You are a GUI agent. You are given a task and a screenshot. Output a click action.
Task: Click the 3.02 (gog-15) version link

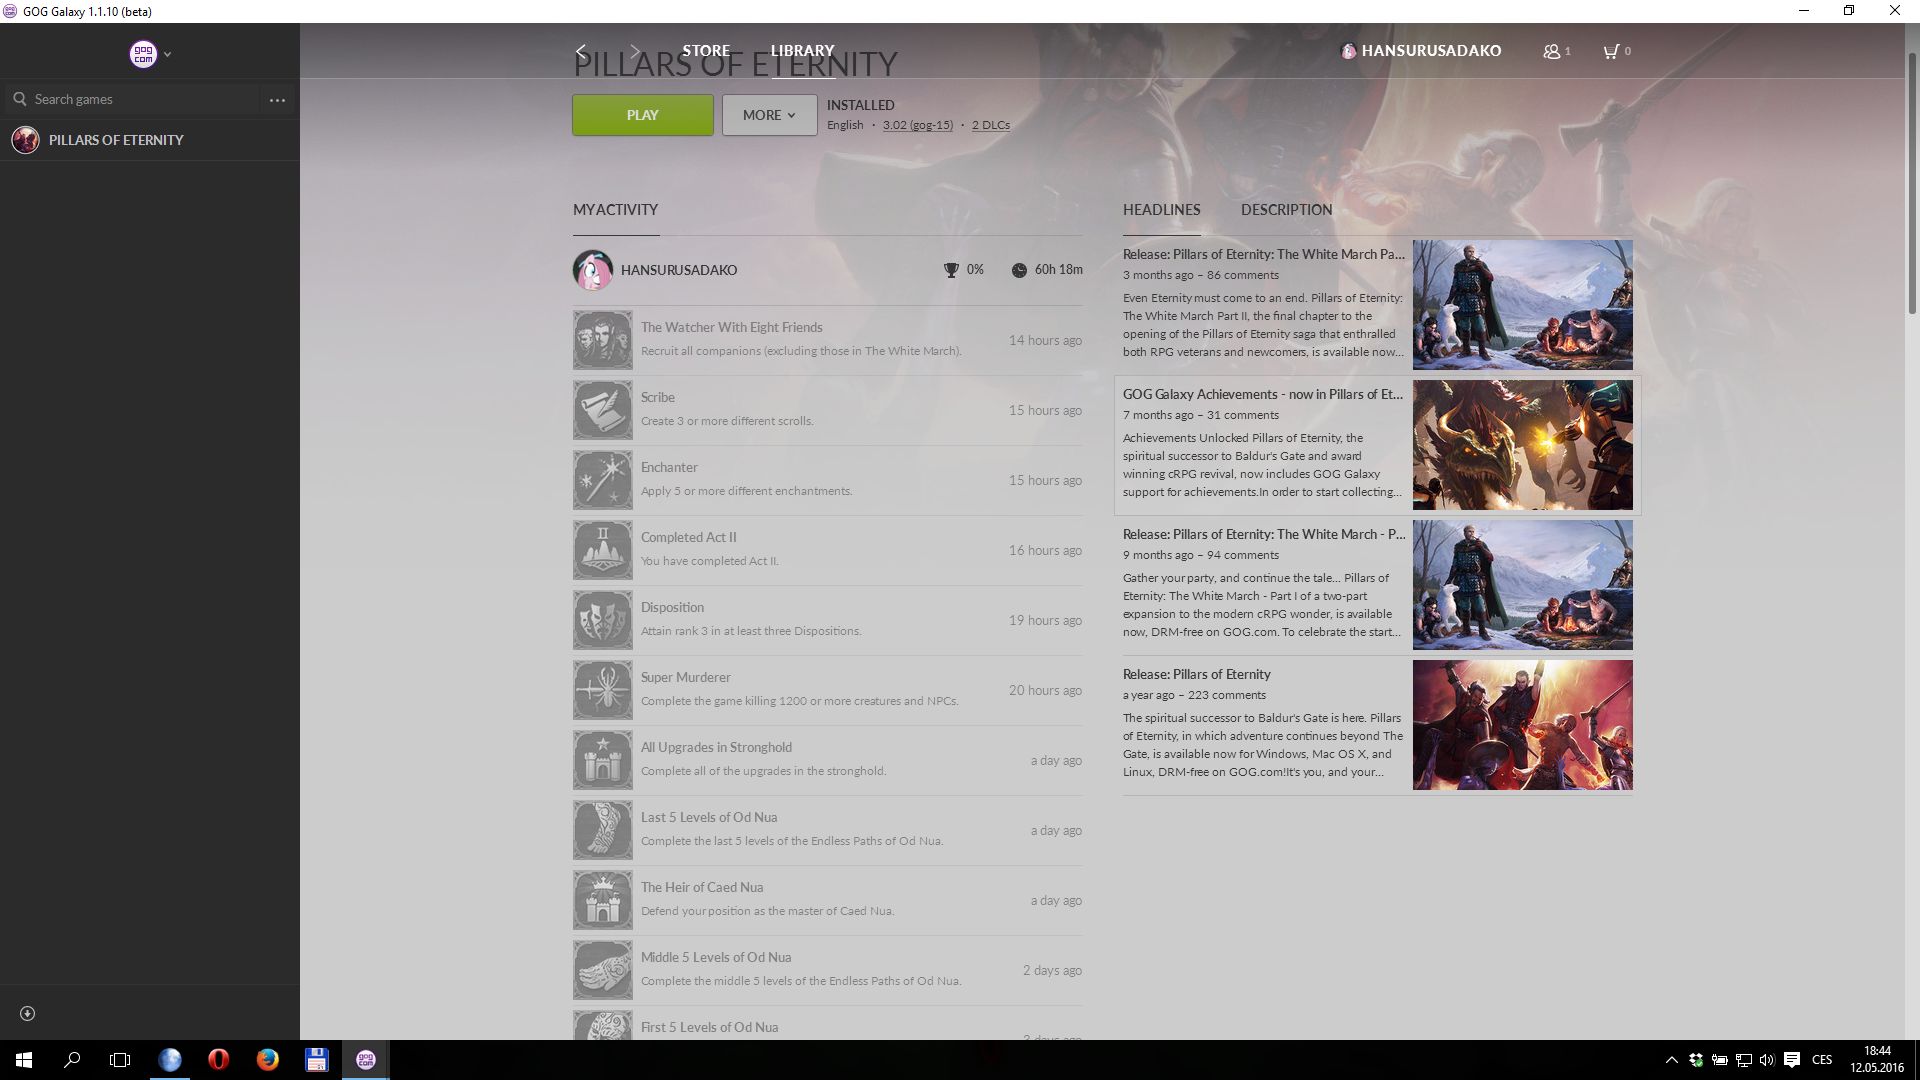click(x=918, y=125)
